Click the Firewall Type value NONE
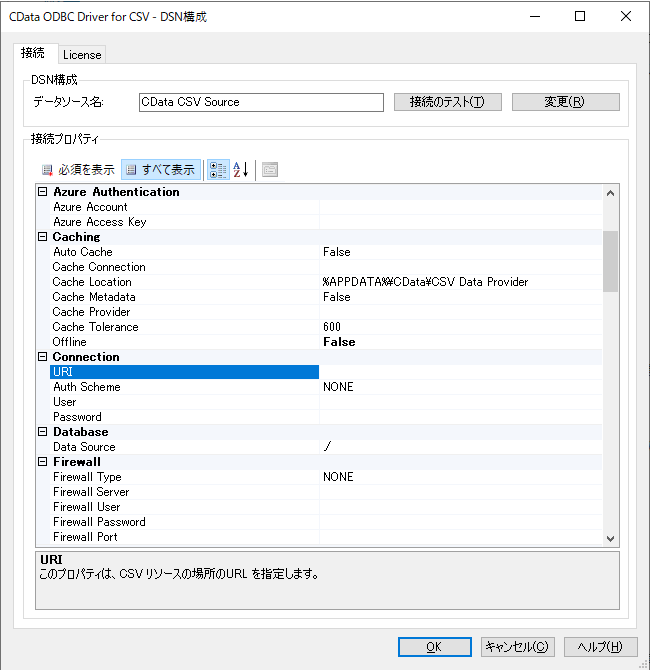The width and height of the screenshot is (650, 670). point(338,476)
